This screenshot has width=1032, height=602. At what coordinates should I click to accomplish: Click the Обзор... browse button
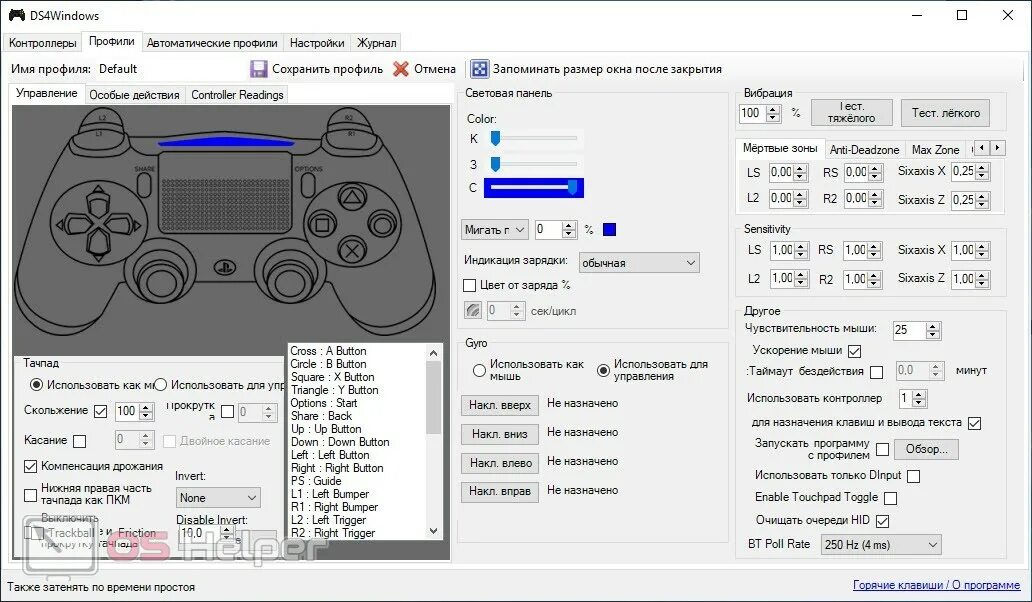926,449
